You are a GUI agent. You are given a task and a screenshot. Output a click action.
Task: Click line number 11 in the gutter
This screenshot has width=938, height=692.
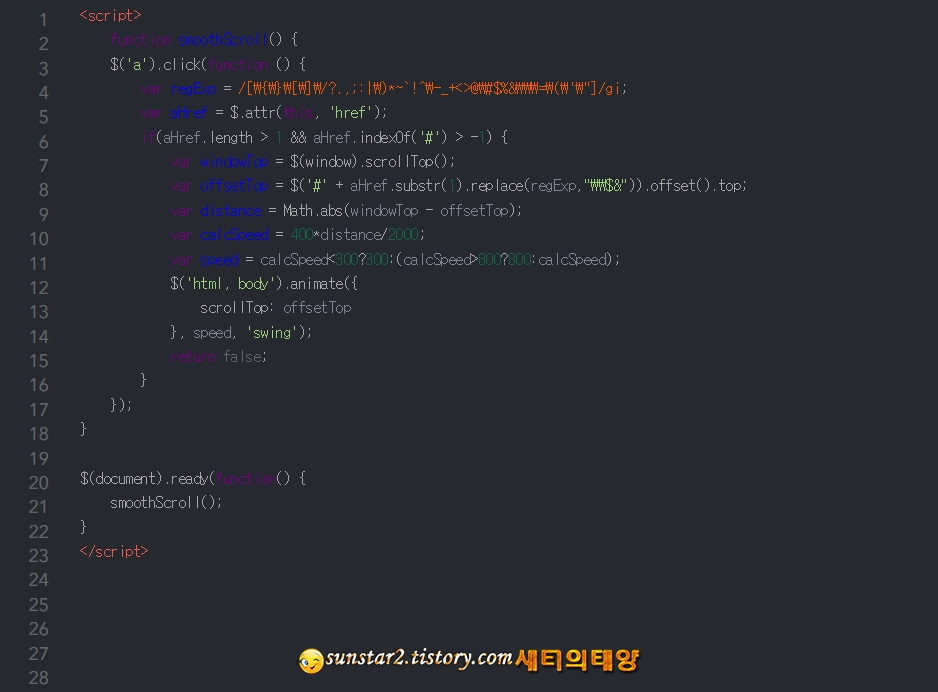click(x=39, y=264)
